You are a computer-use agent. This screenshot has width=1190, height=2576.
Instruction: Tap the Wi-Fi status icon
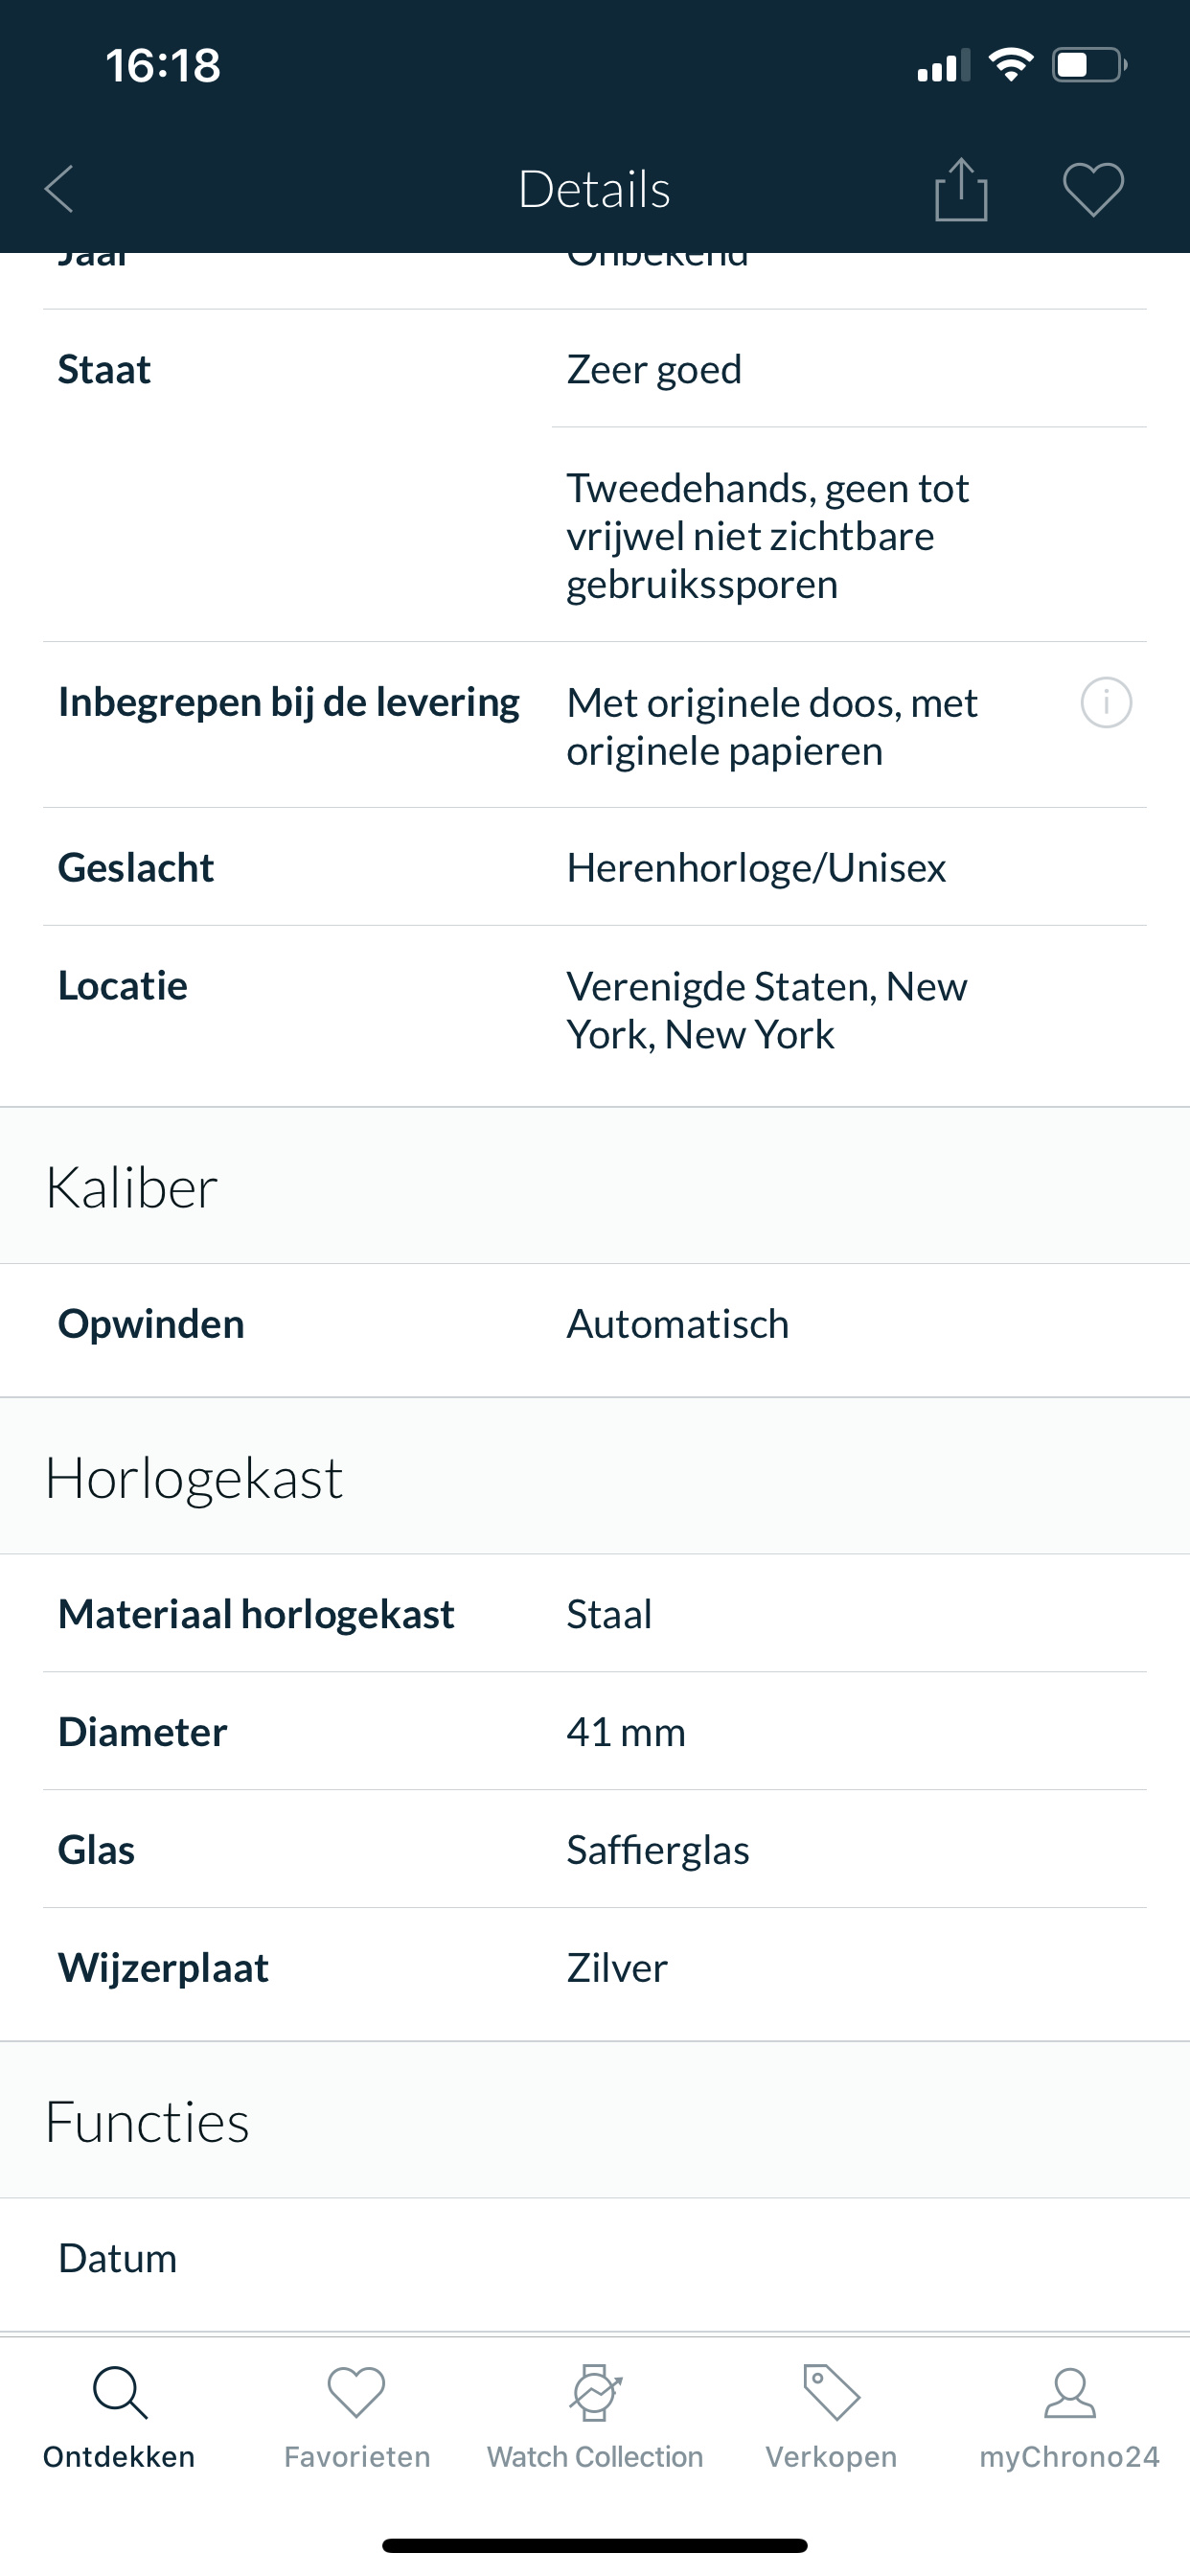pos(1011,65)
